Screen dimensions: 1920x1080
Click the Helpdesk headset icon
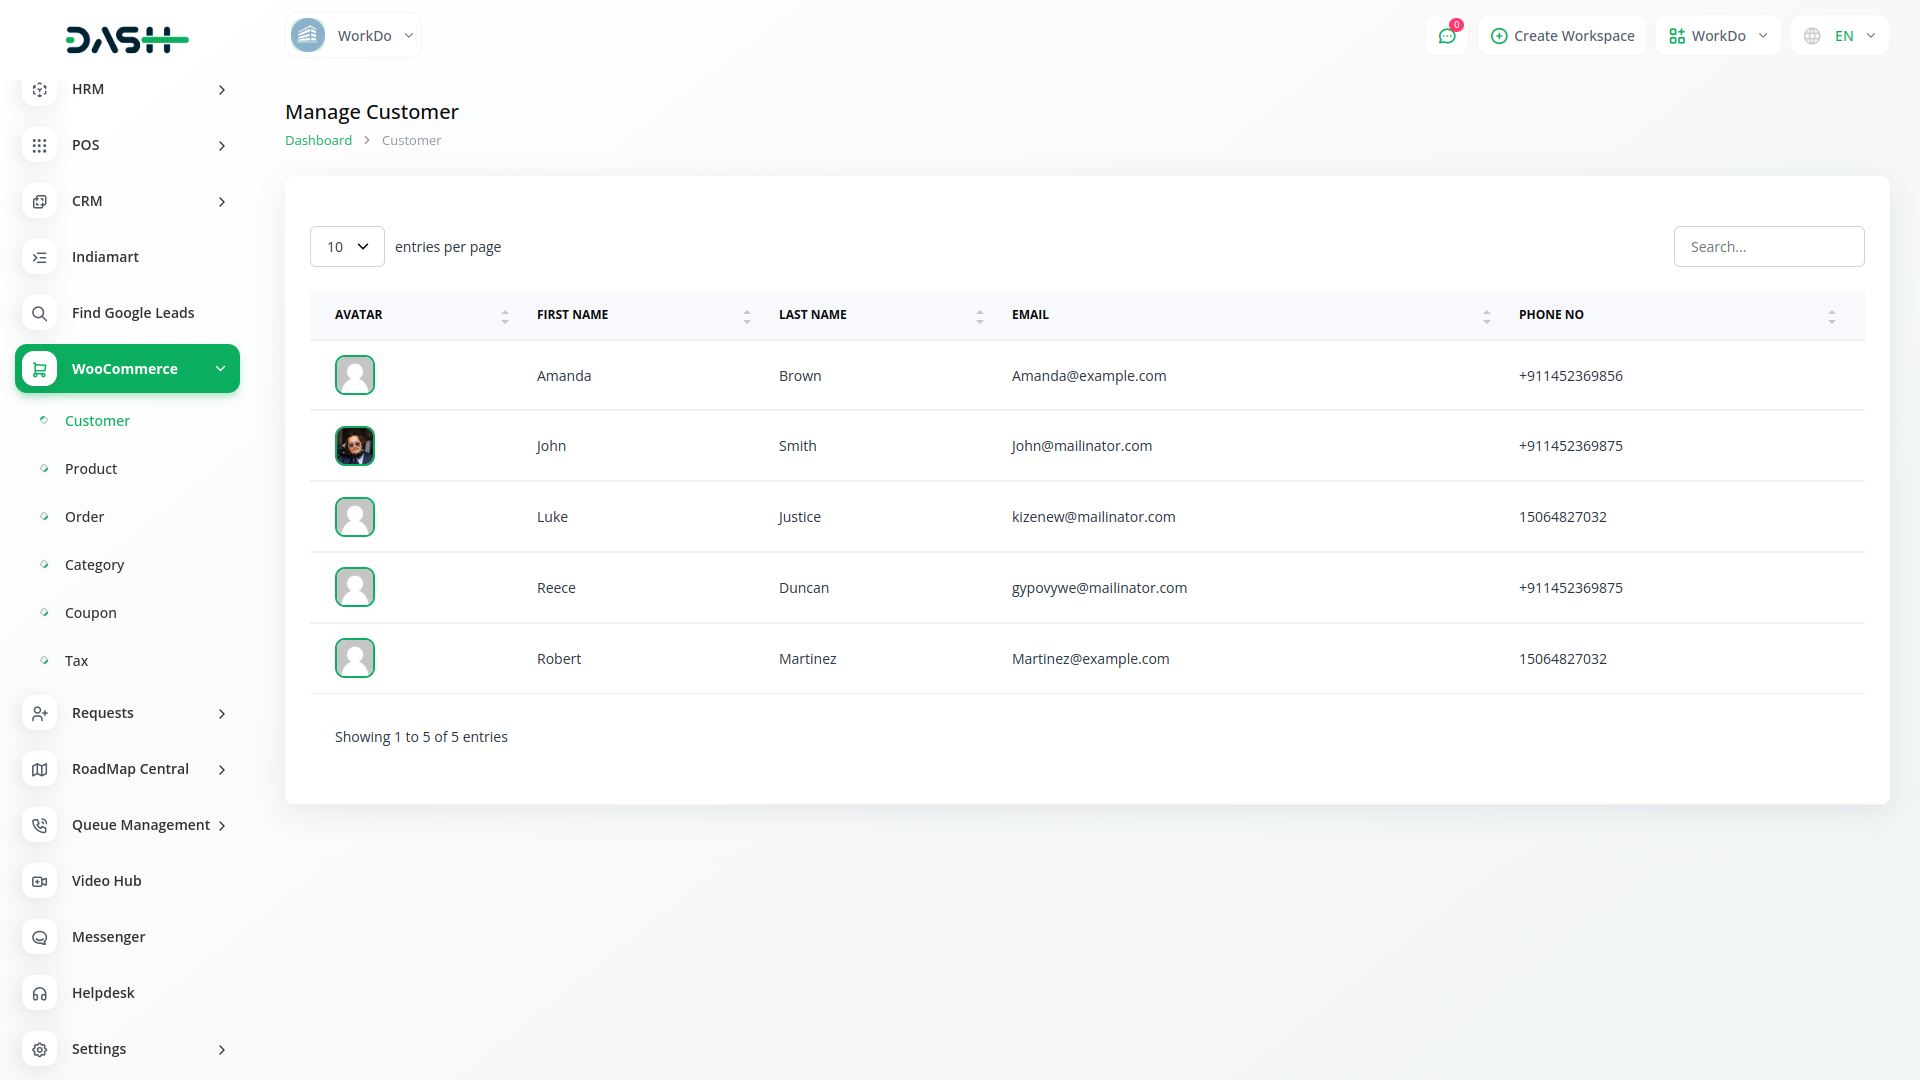coord(39,993)
